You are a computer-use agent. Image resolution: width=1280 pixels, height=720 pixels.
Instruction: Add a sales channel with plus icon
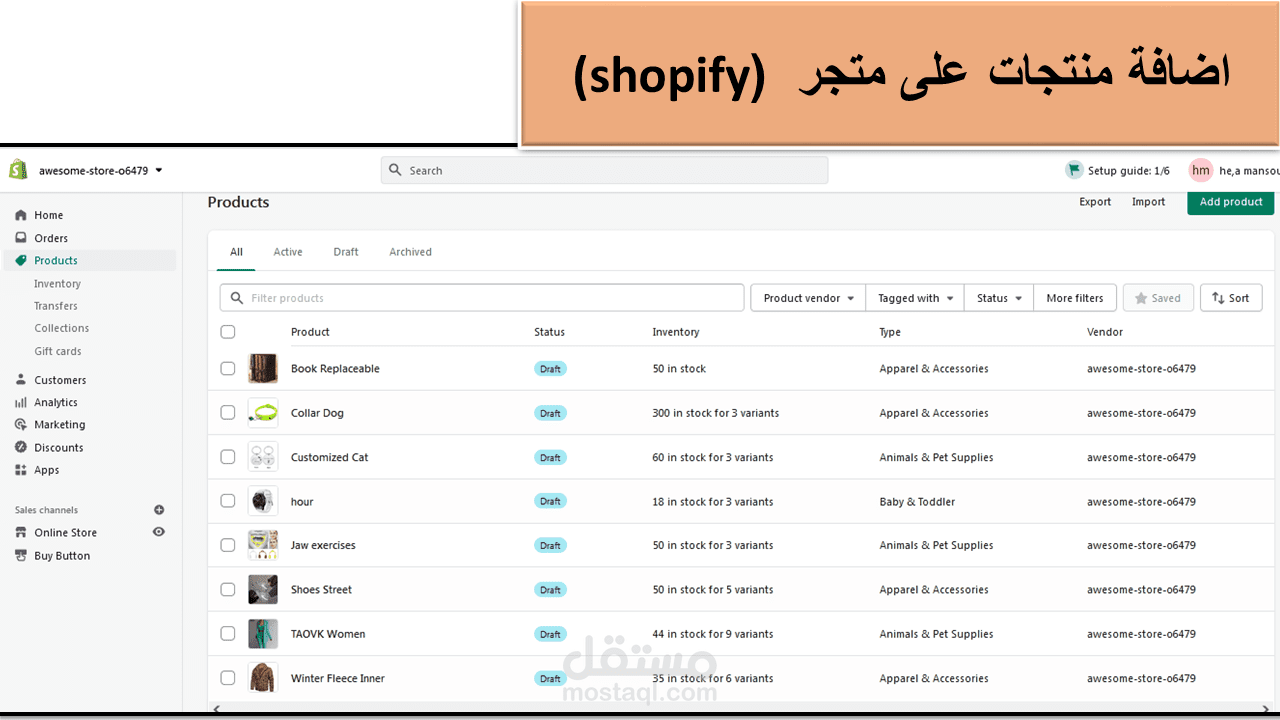[159, 510]
